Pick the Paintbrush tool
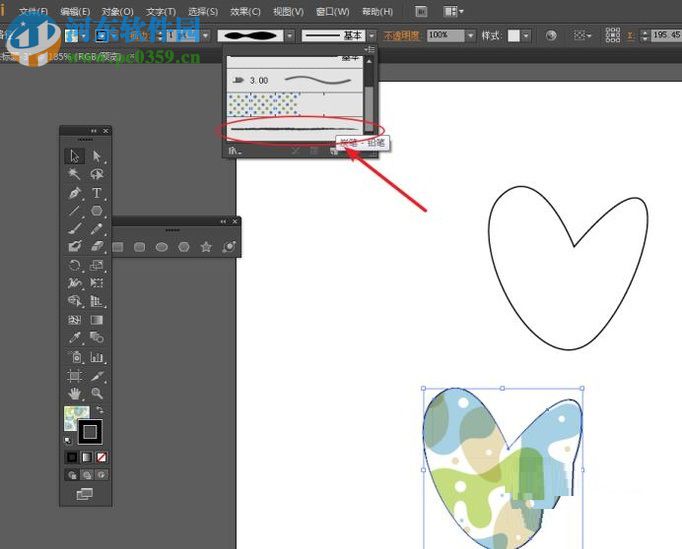 [x=75, y=229]
